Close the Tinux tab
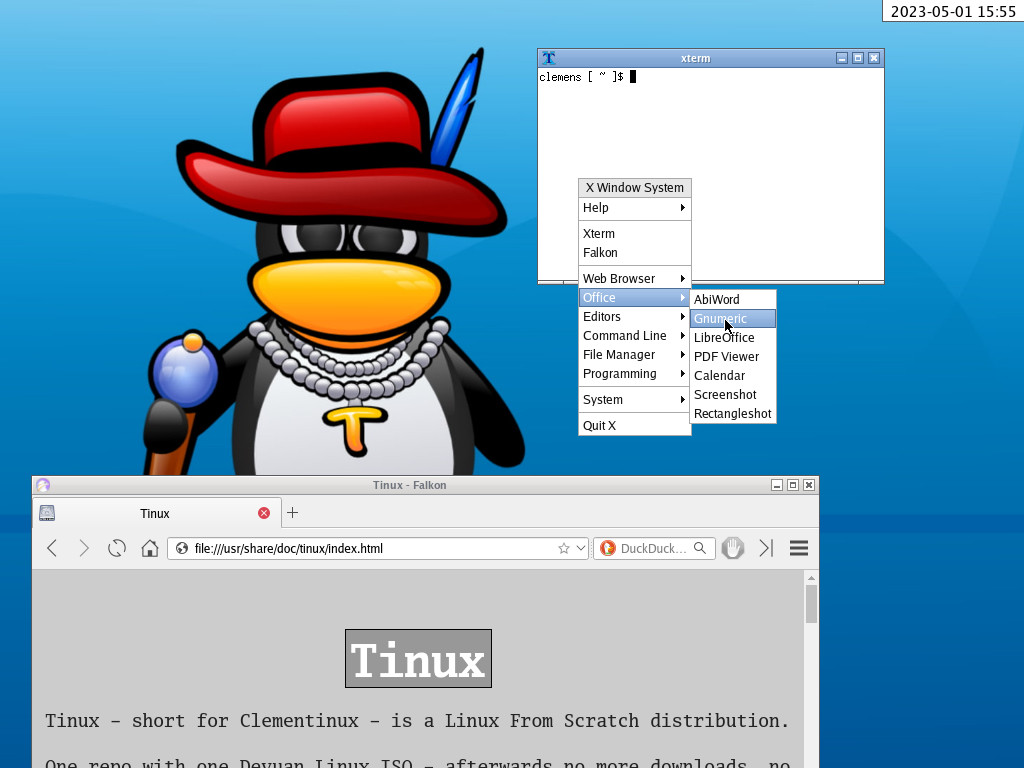This screenshot has height=768, width=1024. 264,513
